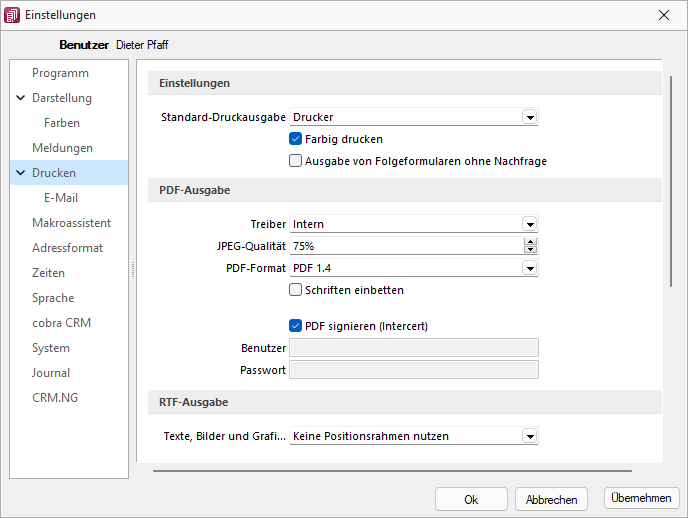Click the Ok button
The width and height of the screenshot is (688, 518).
[471, 500]
